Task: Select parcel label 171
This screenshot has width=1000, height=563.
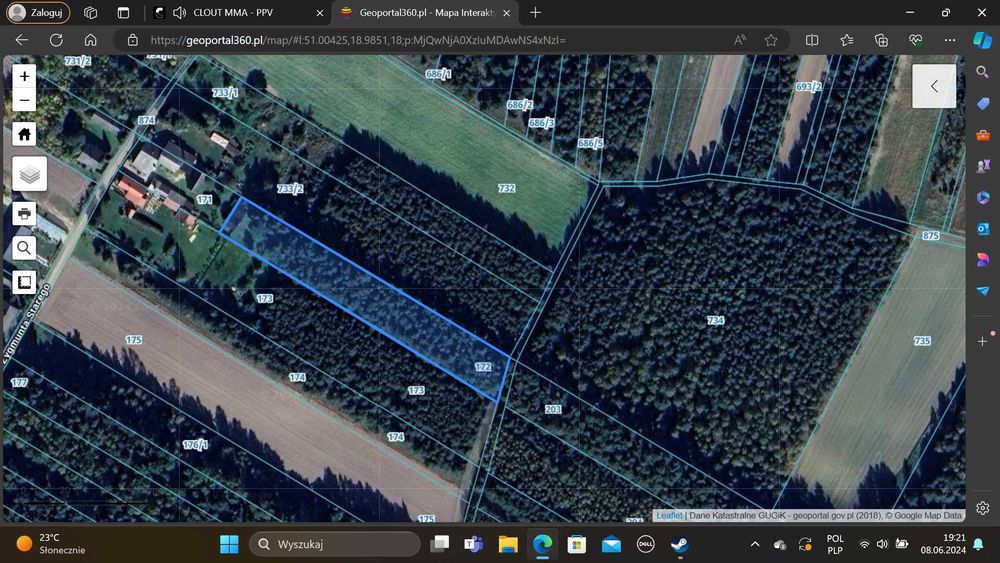Action: (x=204, y=200)
